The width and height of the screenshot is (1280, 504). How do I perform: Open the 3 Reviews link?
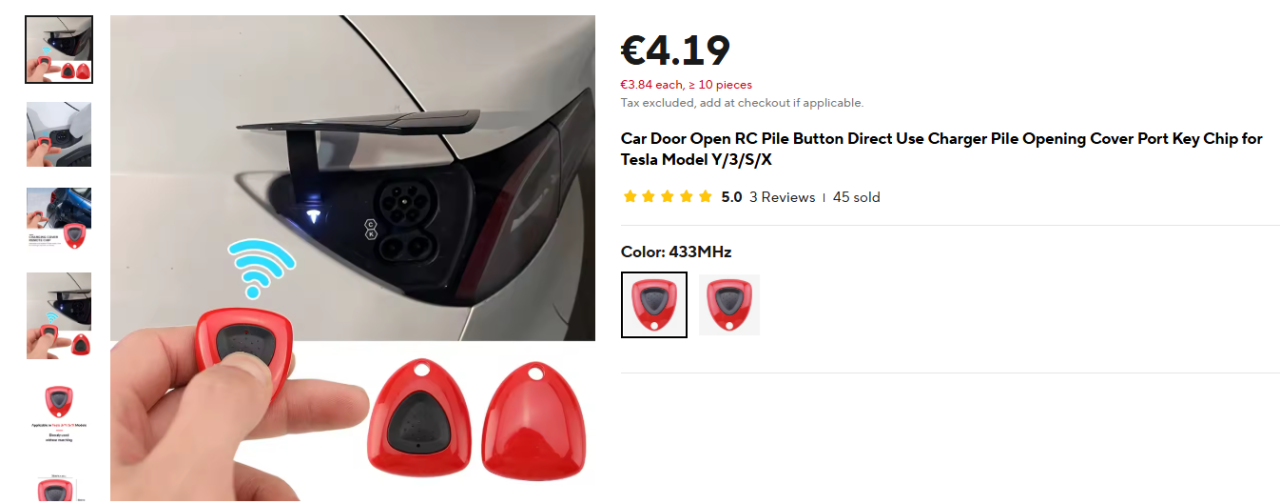pos(782,197)
